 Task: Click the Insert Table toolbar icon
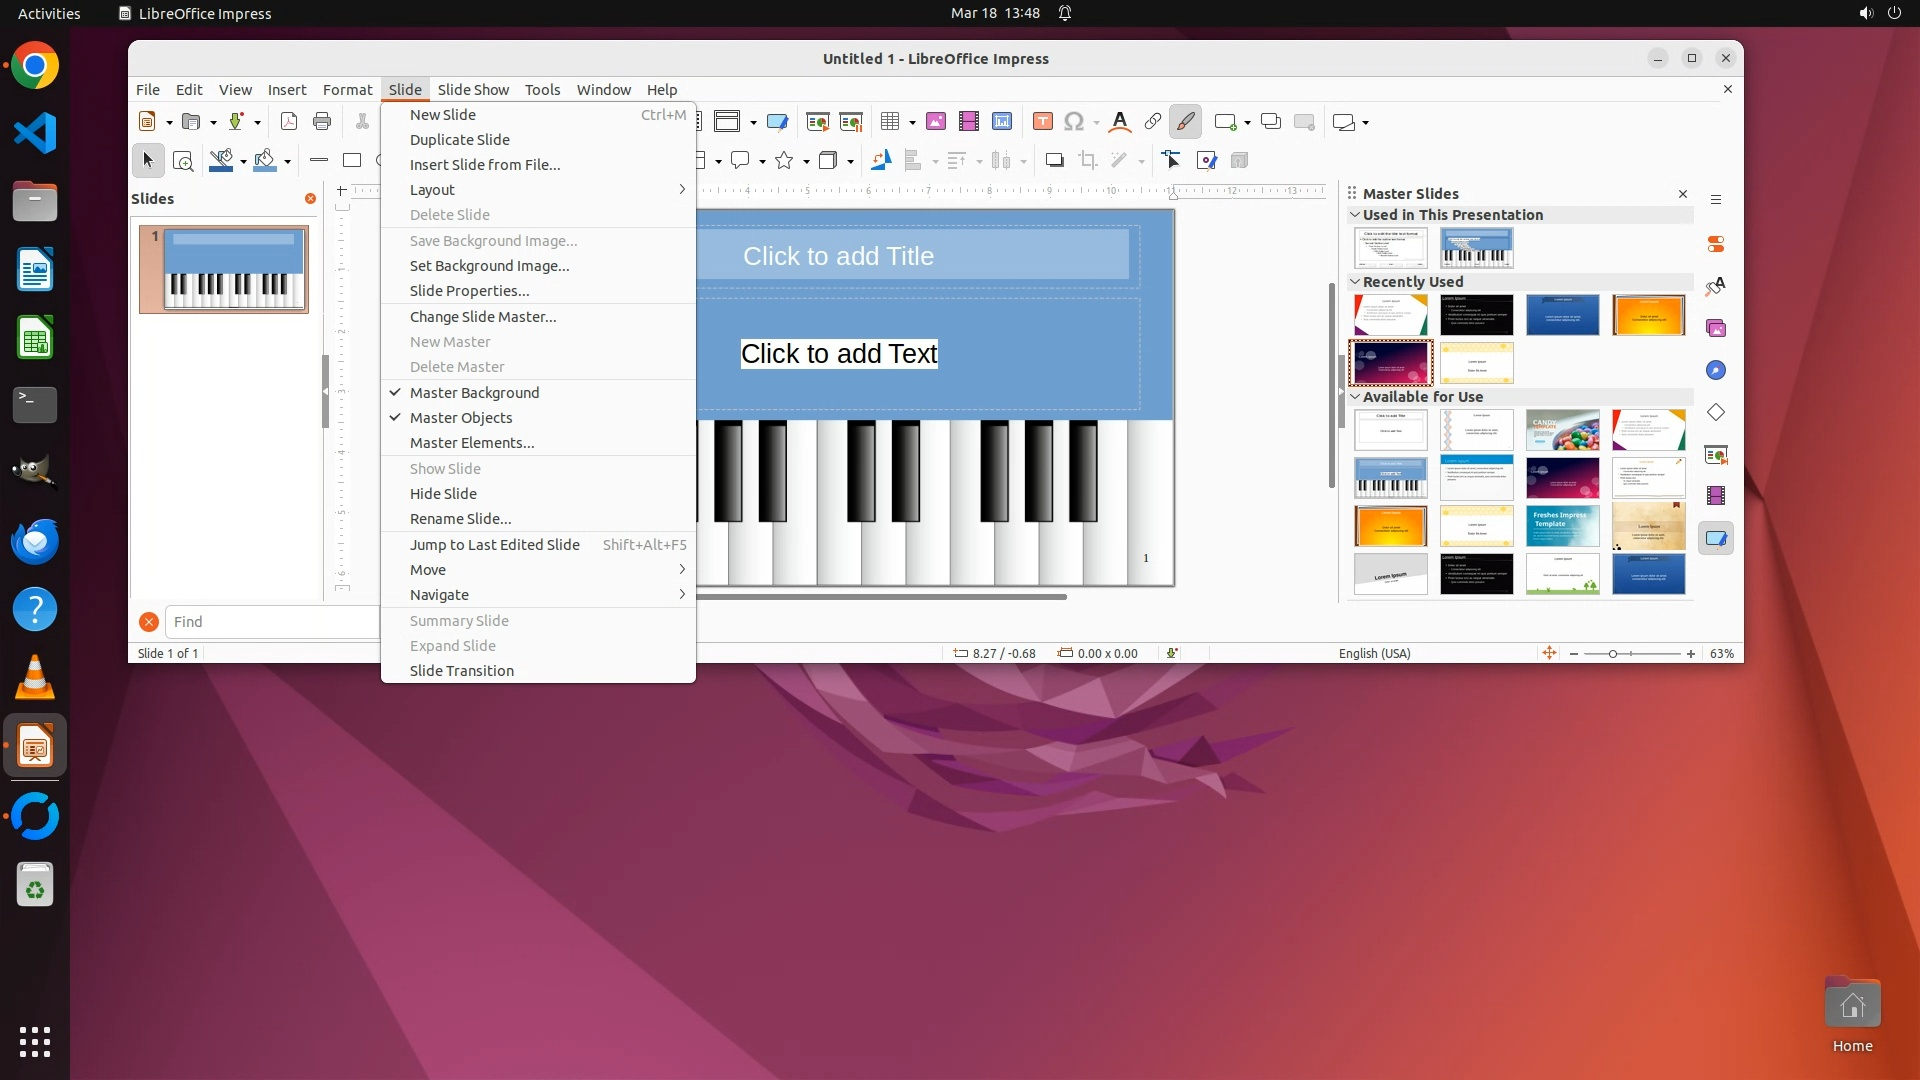889,122
